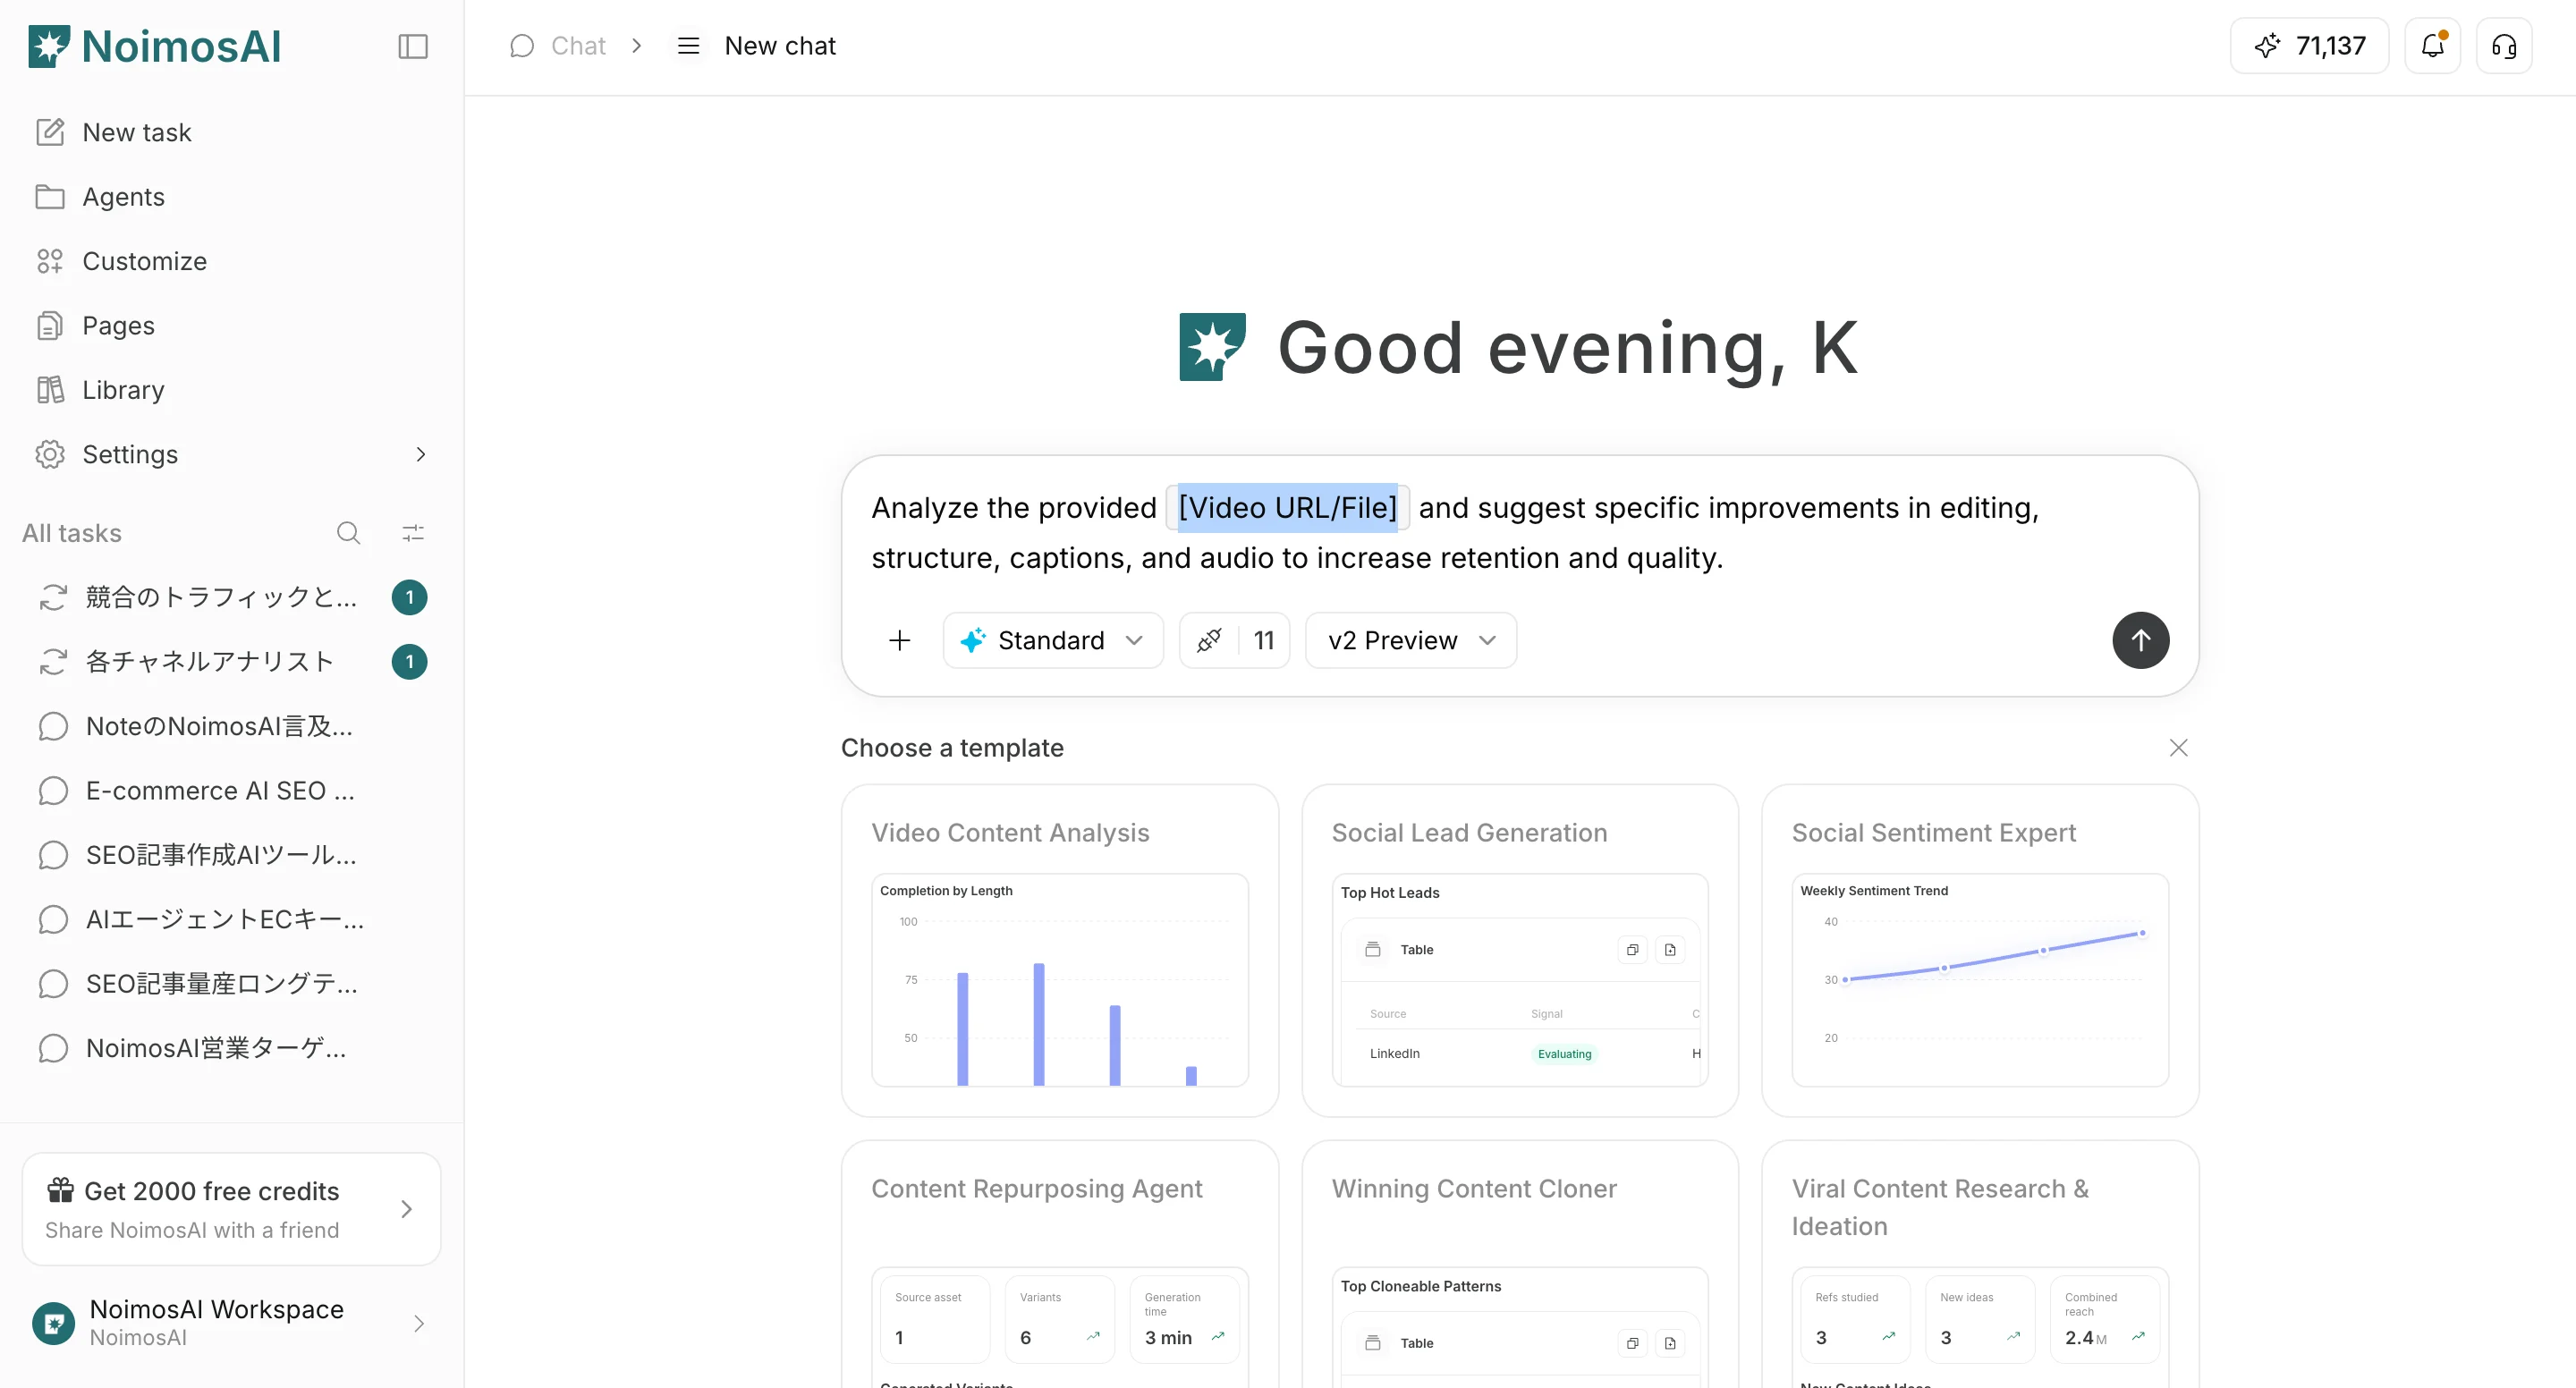
Task: Open Get 2000 free credits chevron
Action: pyautogui.click(x=406, y=1209)
